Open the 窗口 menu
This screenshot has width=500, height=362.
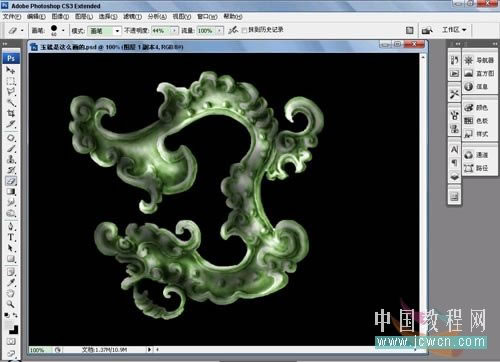tap(207, 16)
